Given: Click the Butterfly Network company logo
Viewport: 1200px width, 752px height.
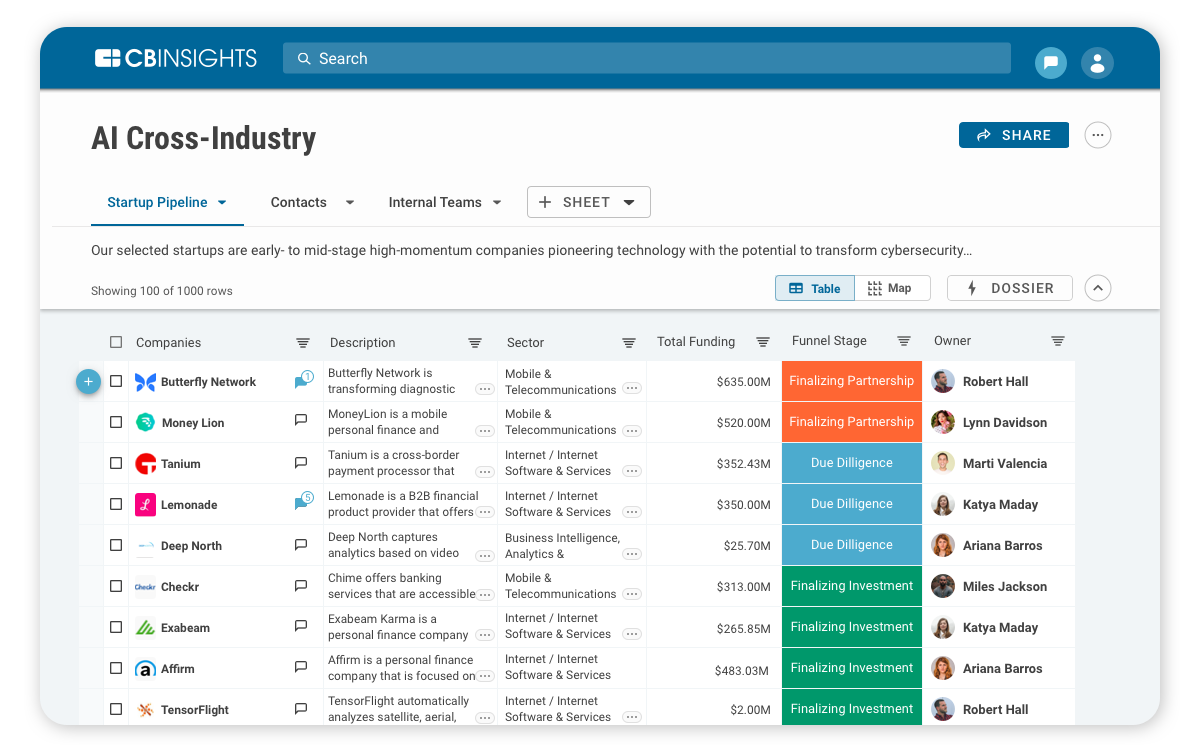Looking at the screenshot, I should coord(145,382).
